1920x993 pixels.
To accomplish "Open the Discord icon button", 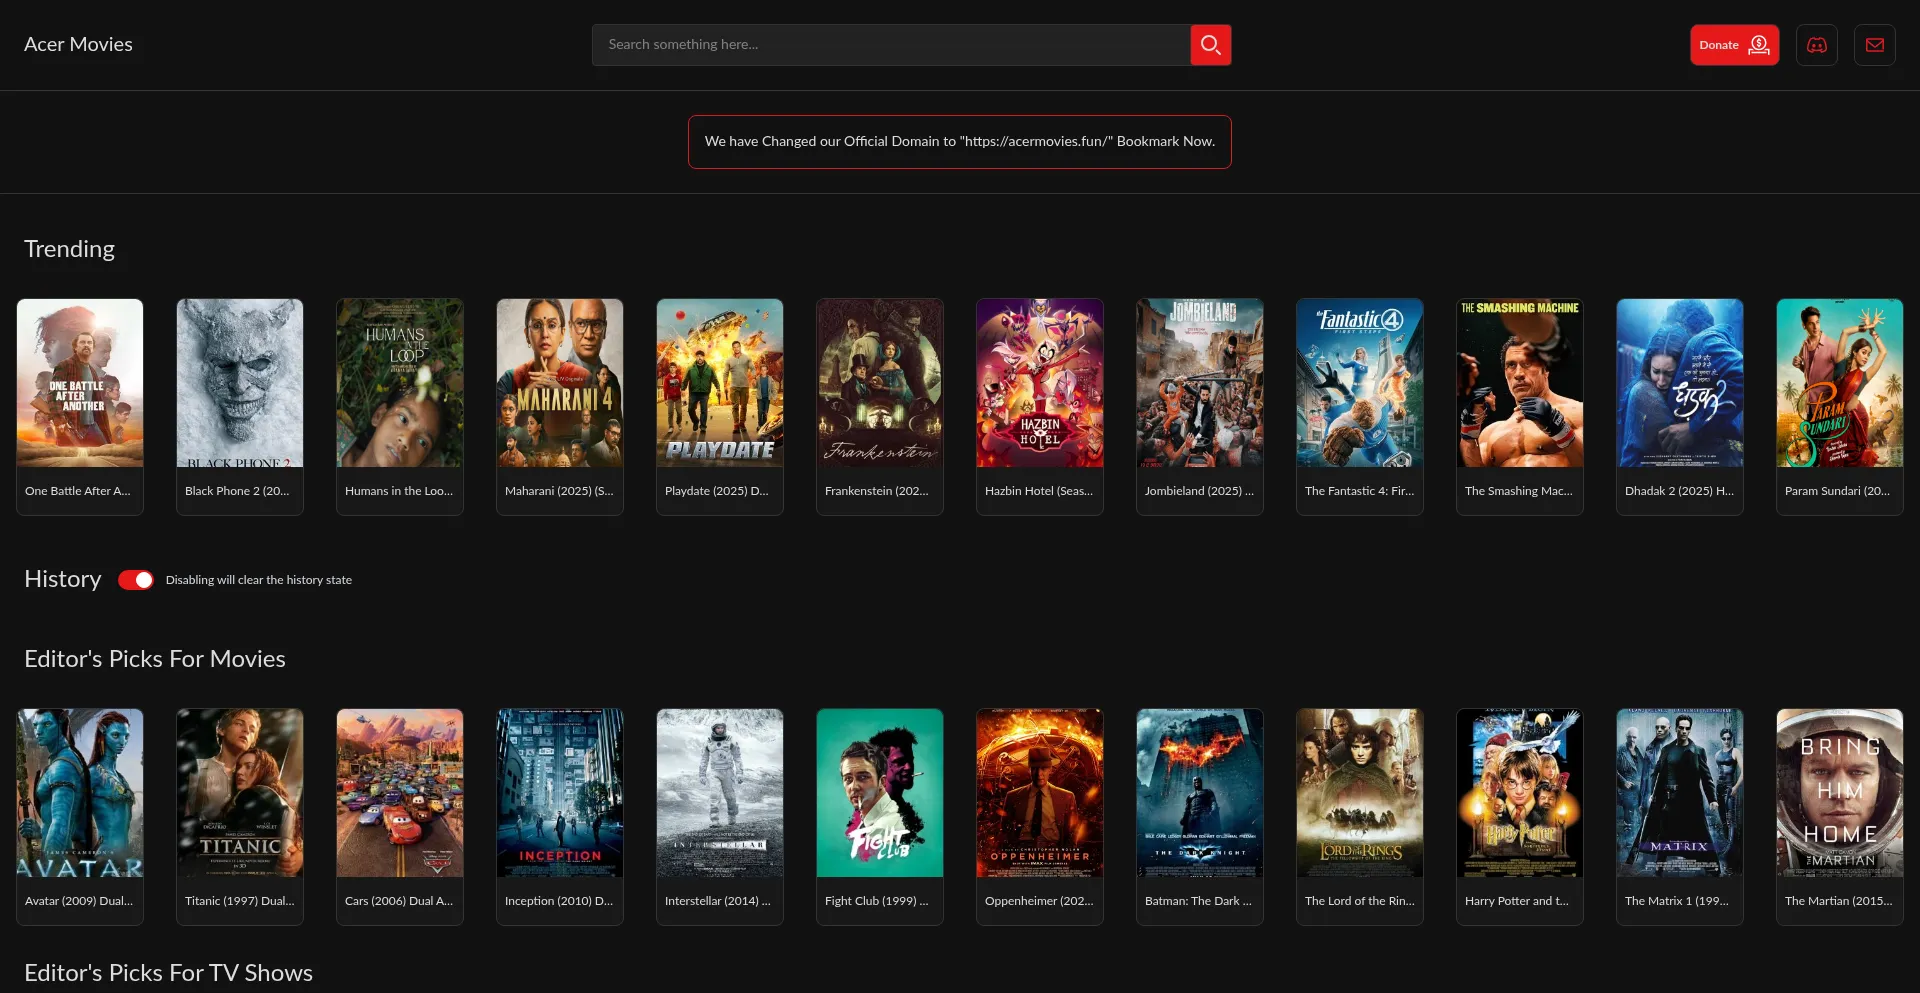I will point(1816,45).
